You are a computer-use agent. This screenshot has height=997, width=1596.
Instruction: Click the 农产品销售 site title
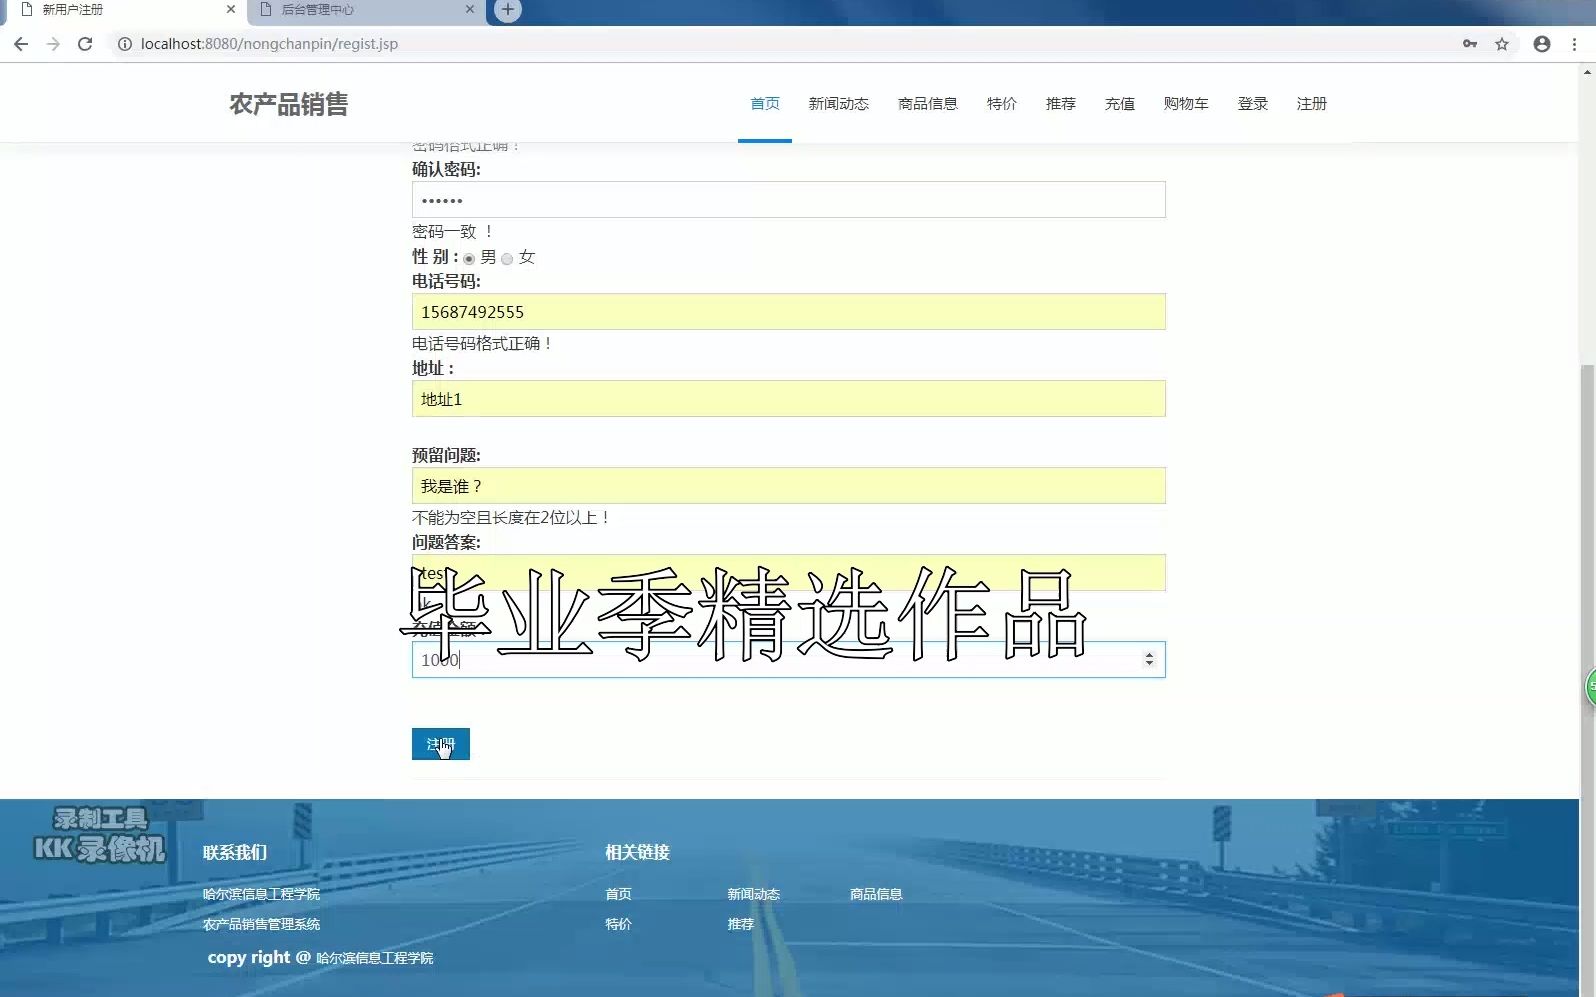[288, 104]
